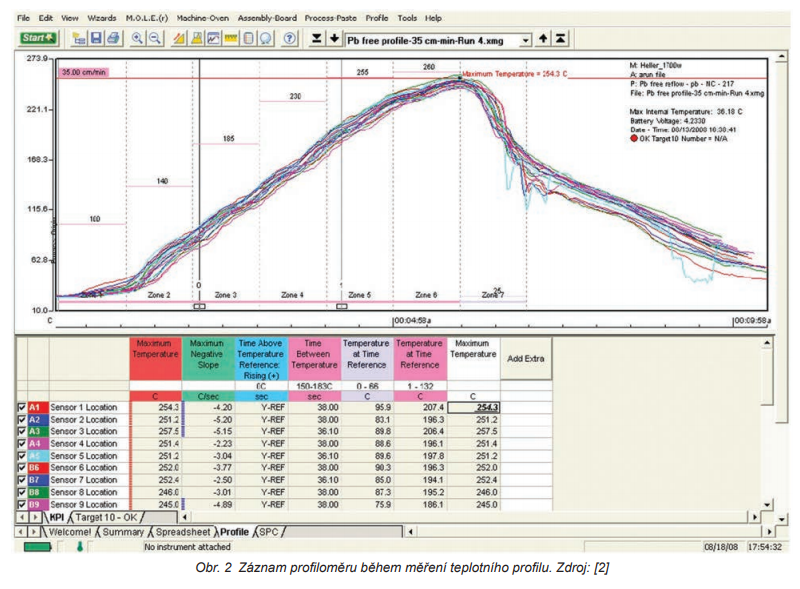Click the Zoom In magnifier icon

coord(138,38)
